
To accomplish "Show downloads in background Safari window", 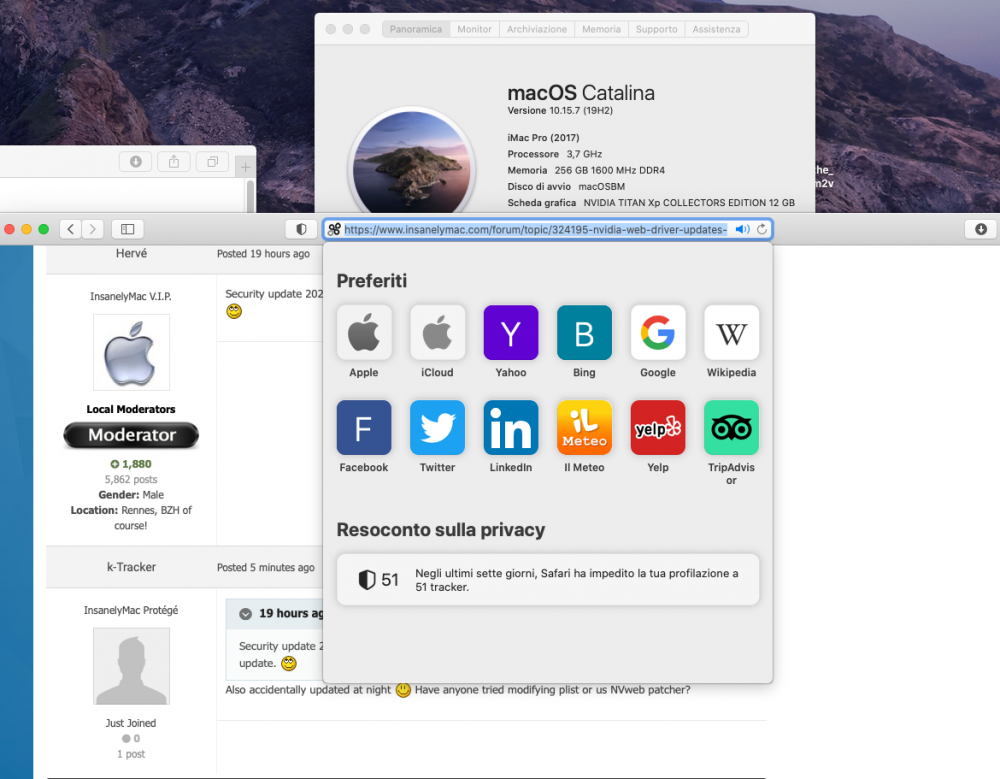I will pos(135,161).
